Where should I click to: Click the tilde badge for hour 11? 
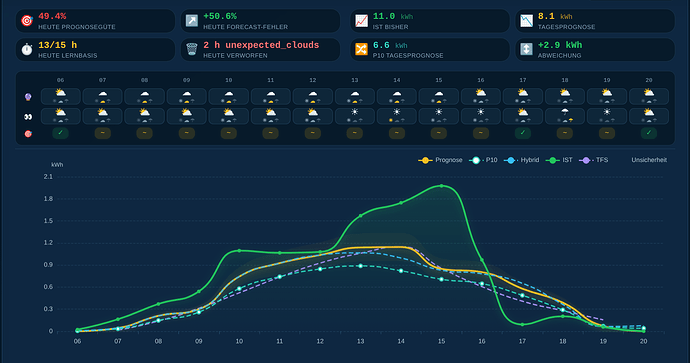pyautogui.click(x=271, y=133)
